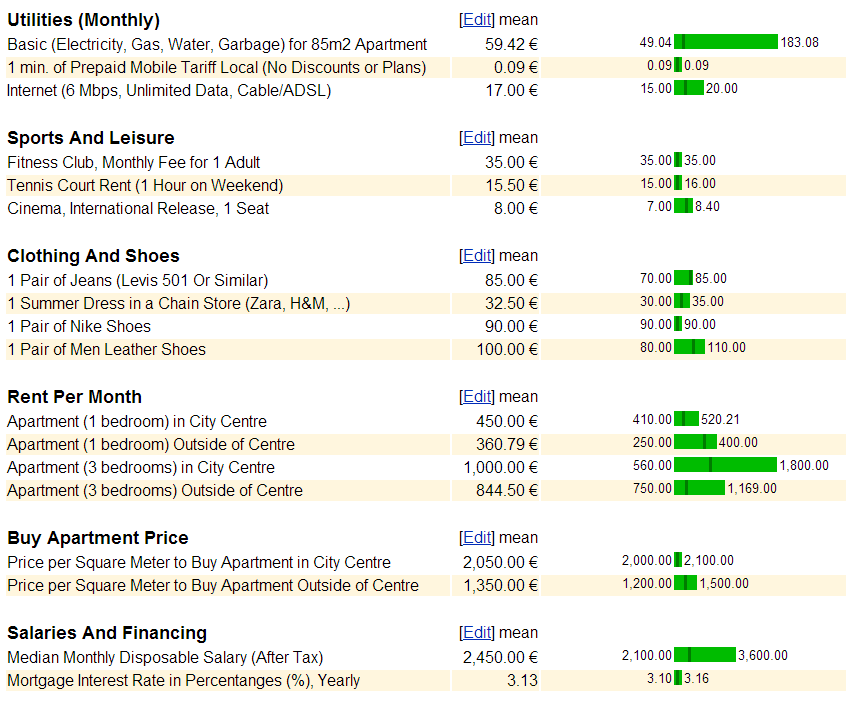Click the Tennis Court Rent label
The image size is (846, 704).
point(145,186)
